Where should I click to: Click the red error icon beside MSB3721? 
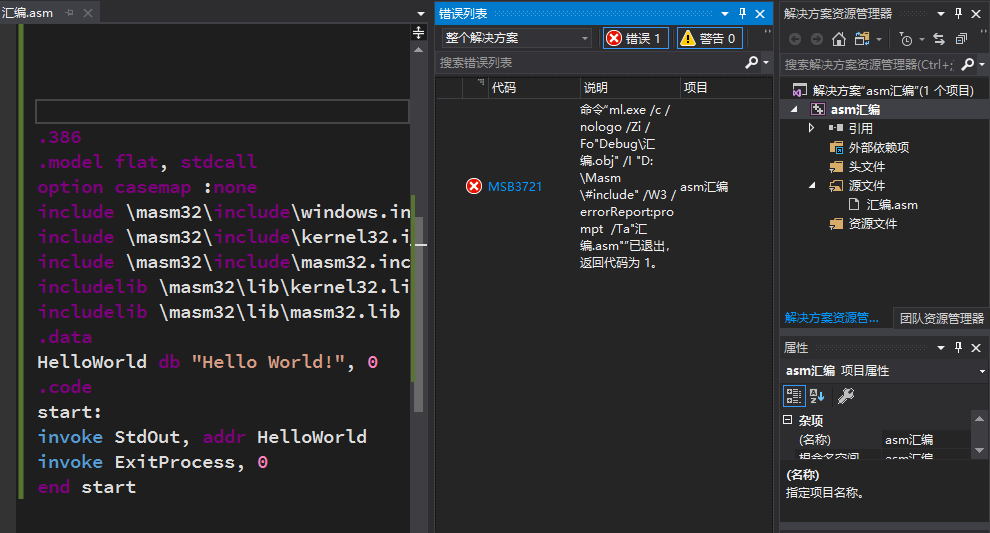pyautogui.click(x=474, y=186)
